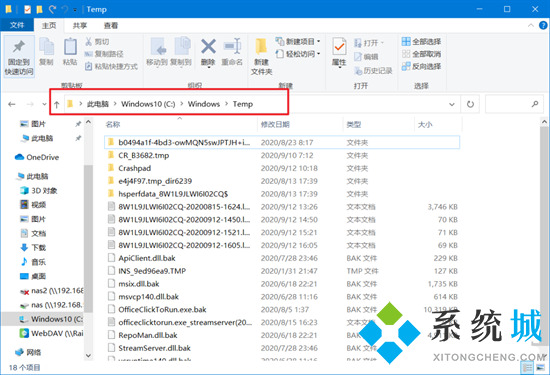Select Windows10 (C:) drive in navigation pane
550x375 pixels.
click(51, 319)
